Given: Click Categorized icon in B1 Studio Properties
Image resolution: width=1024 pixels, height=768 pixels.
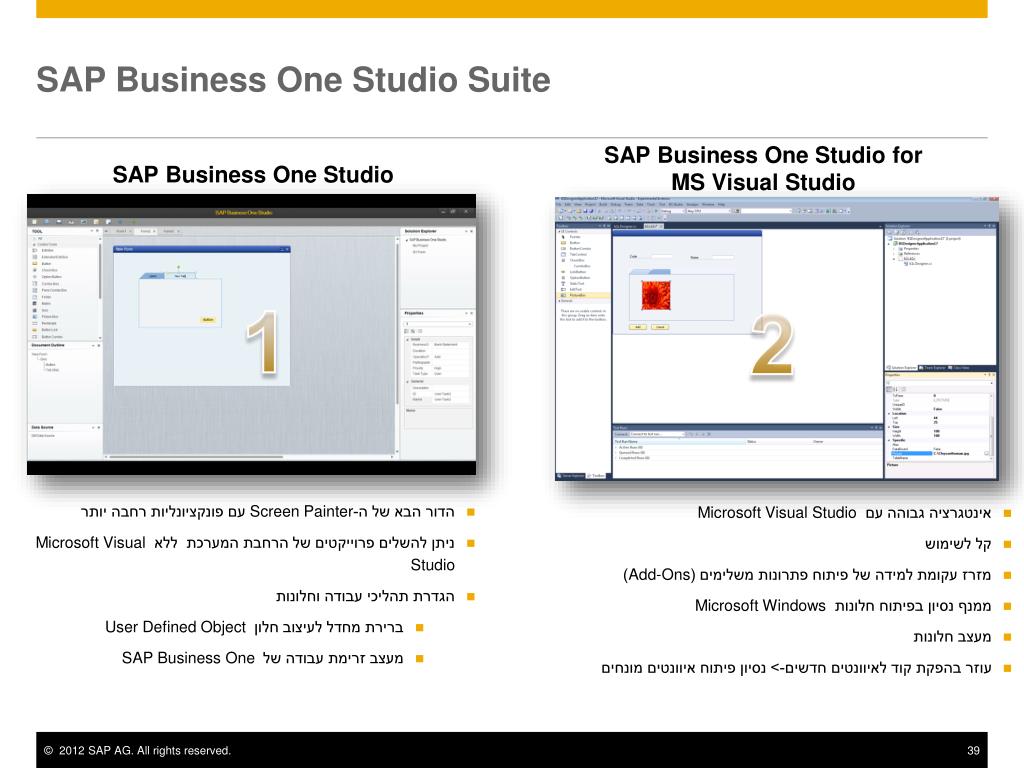Looking at the screenshot, I should [x=406, y=331].
